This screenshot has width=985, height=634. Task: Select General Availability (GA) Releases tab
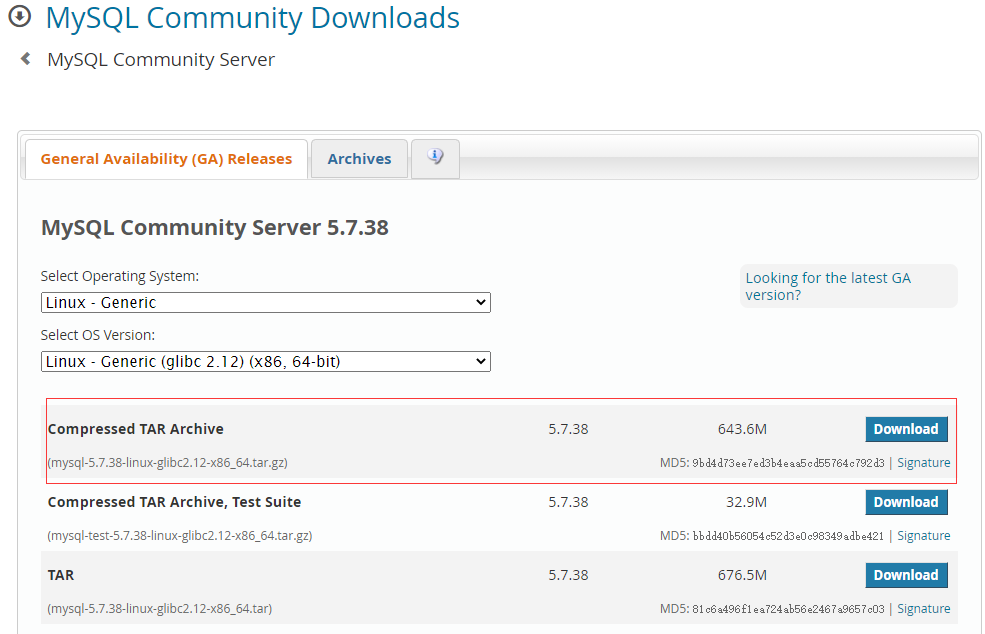166,159
